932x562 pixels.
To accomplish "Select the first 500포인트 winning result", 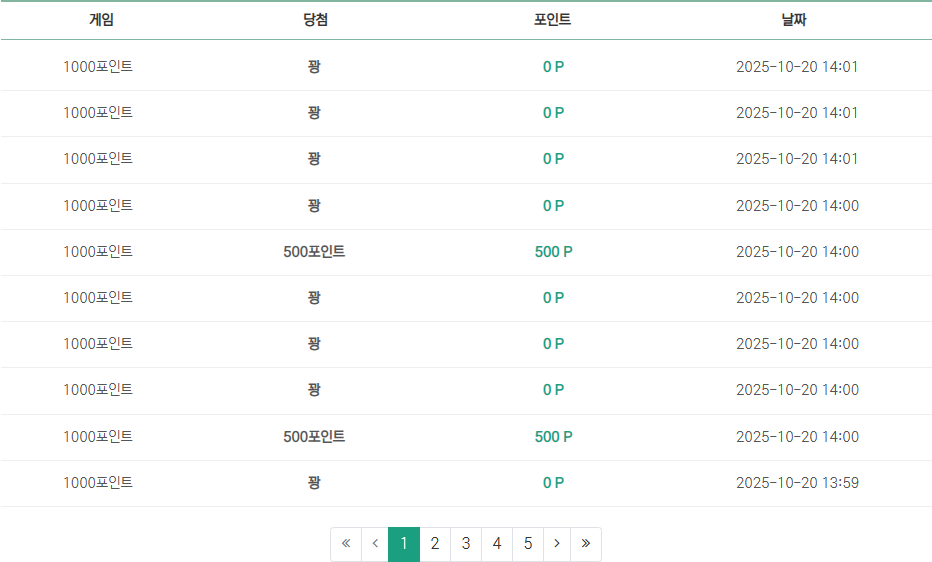I will pos(314,252).
